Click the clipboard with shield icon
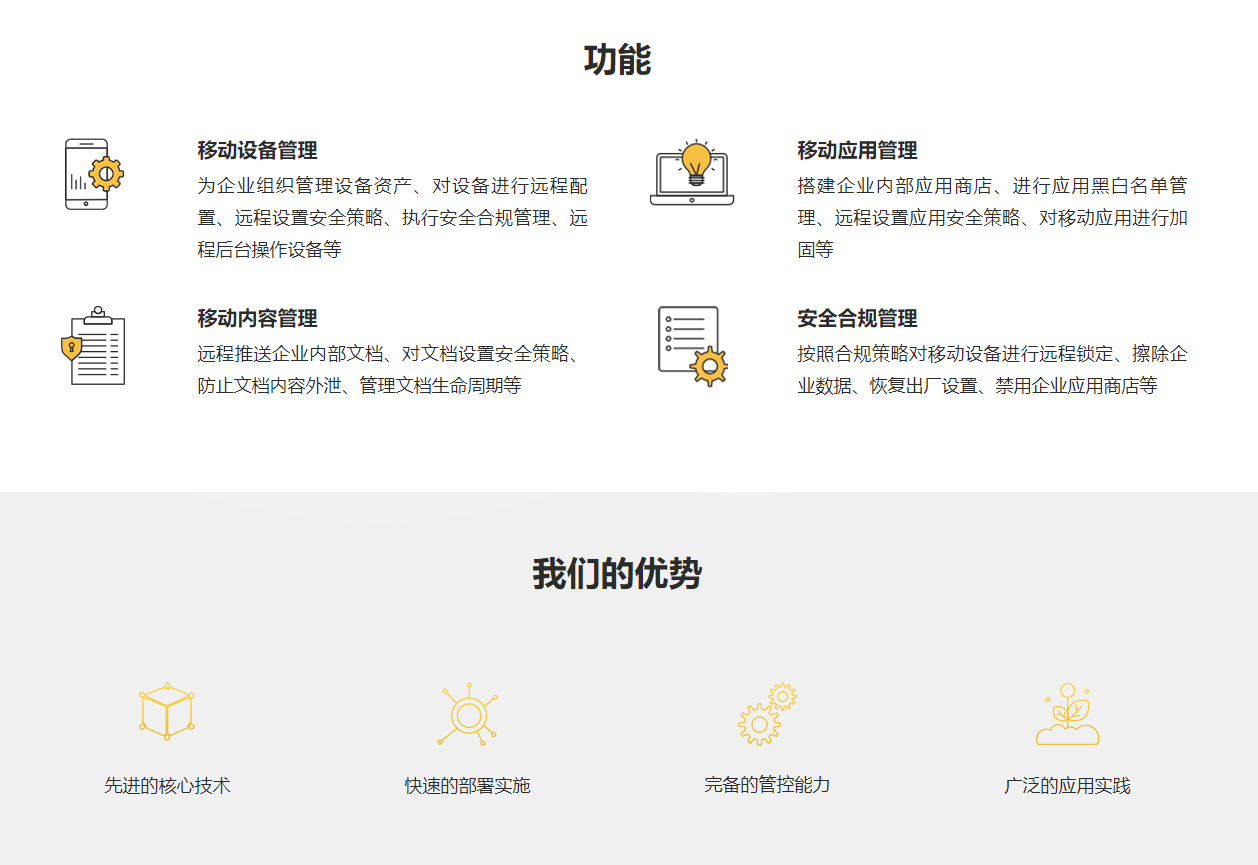Image resolution: width=1258 pixels, height=865 pixels. pyautogui.click(x=90, y=345)
